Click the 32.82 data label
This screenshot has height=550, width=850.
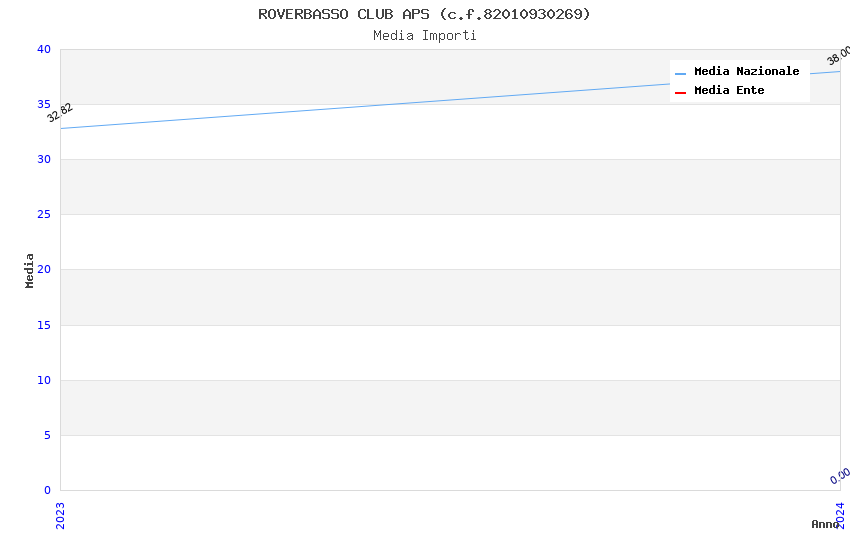(x=60, y=113)
